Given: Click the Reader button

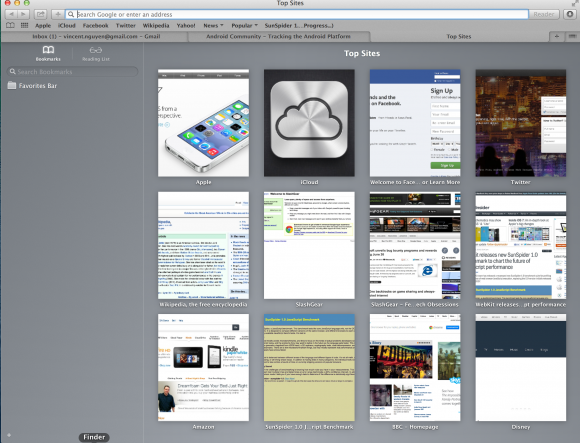Looking at the screenshot, I should (544, 14).
